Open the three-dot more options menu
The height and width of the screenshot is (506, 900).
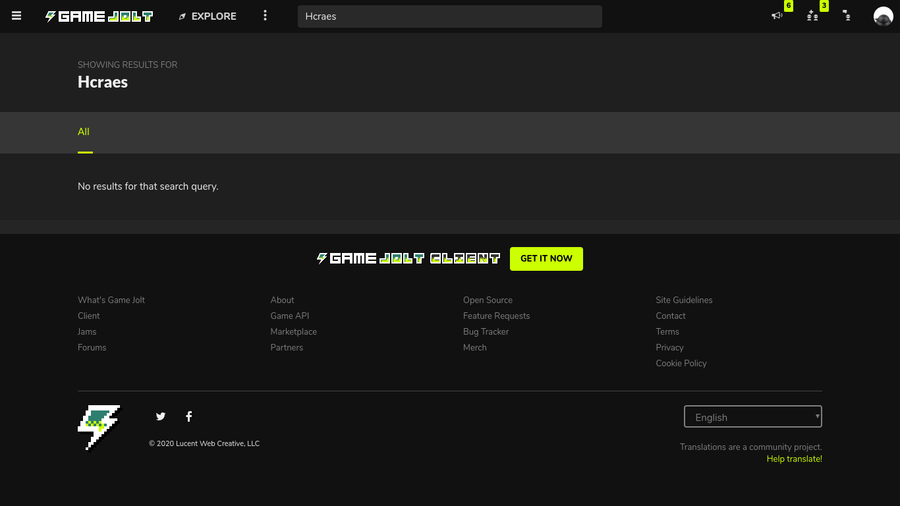[x=265, y=15]
